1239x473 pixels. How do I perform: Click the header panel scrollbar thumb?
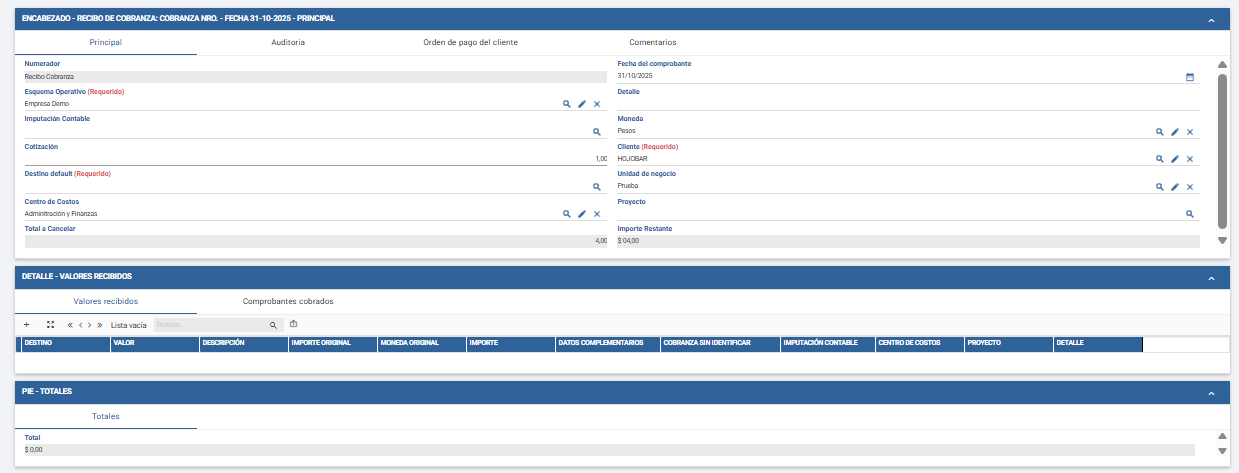(1222, 151)
